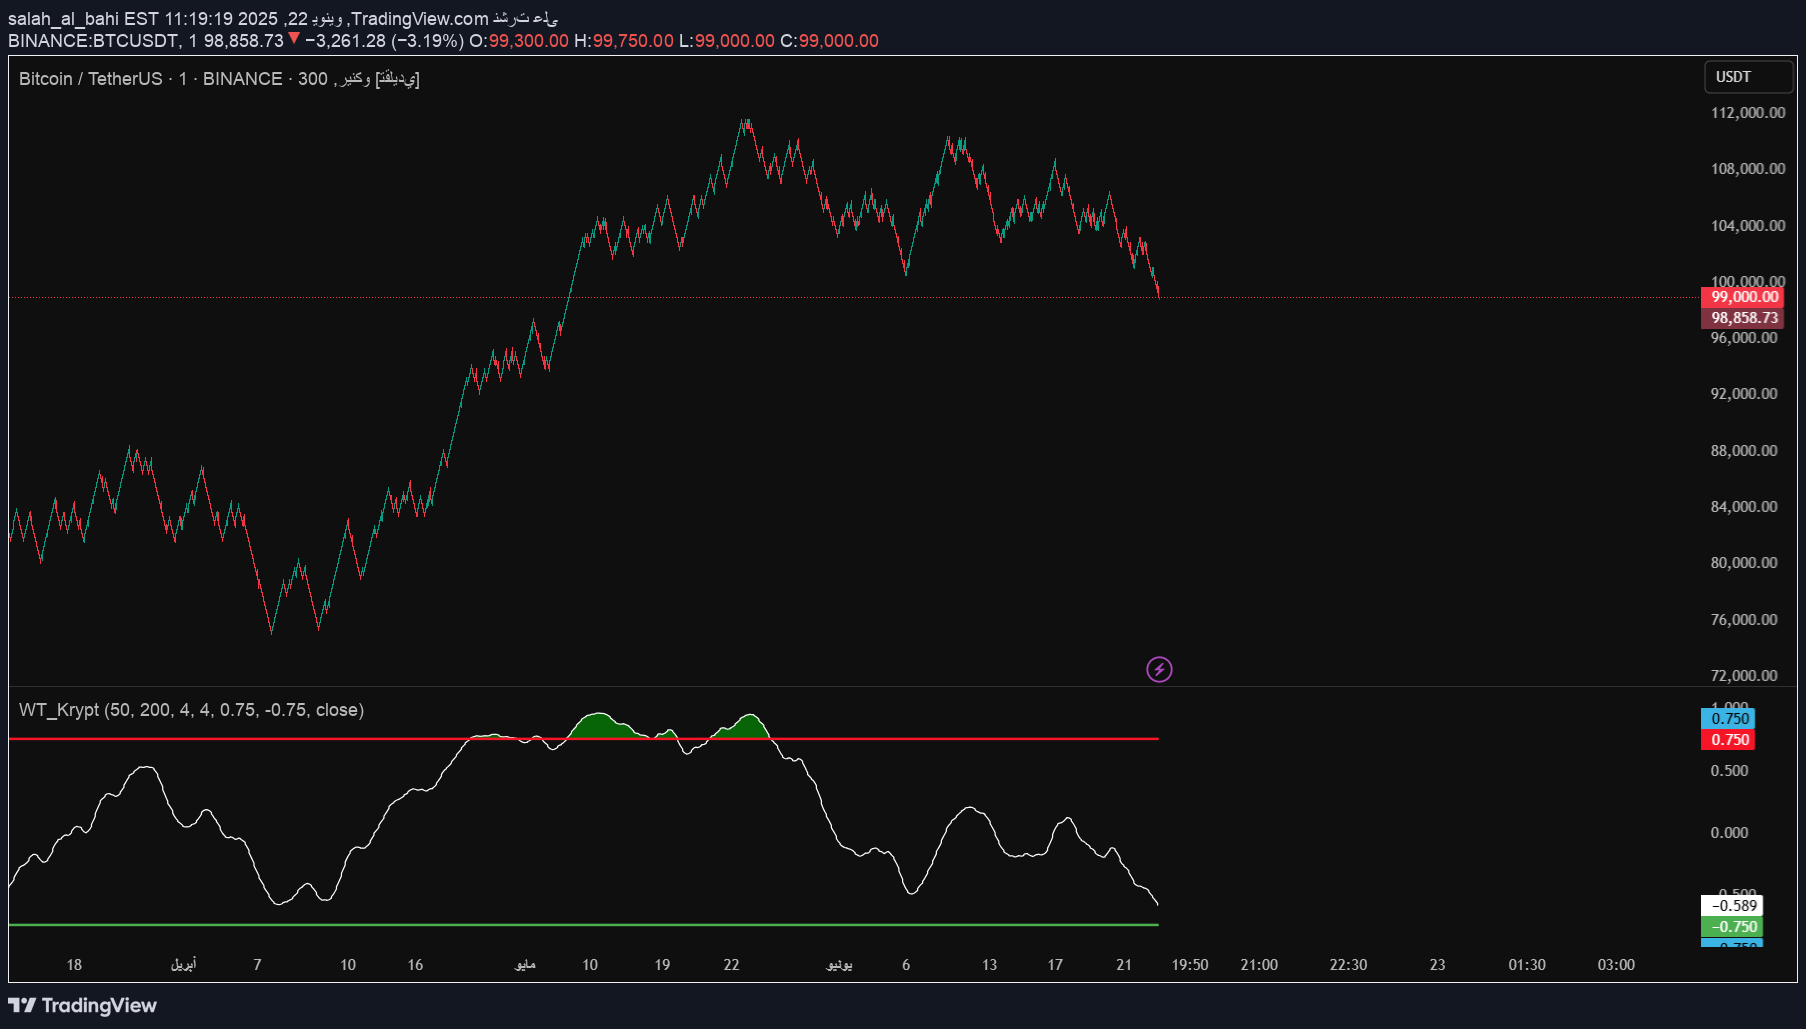
Task: Click the 7 date on time axis
Action: click(x=258, y=965)
